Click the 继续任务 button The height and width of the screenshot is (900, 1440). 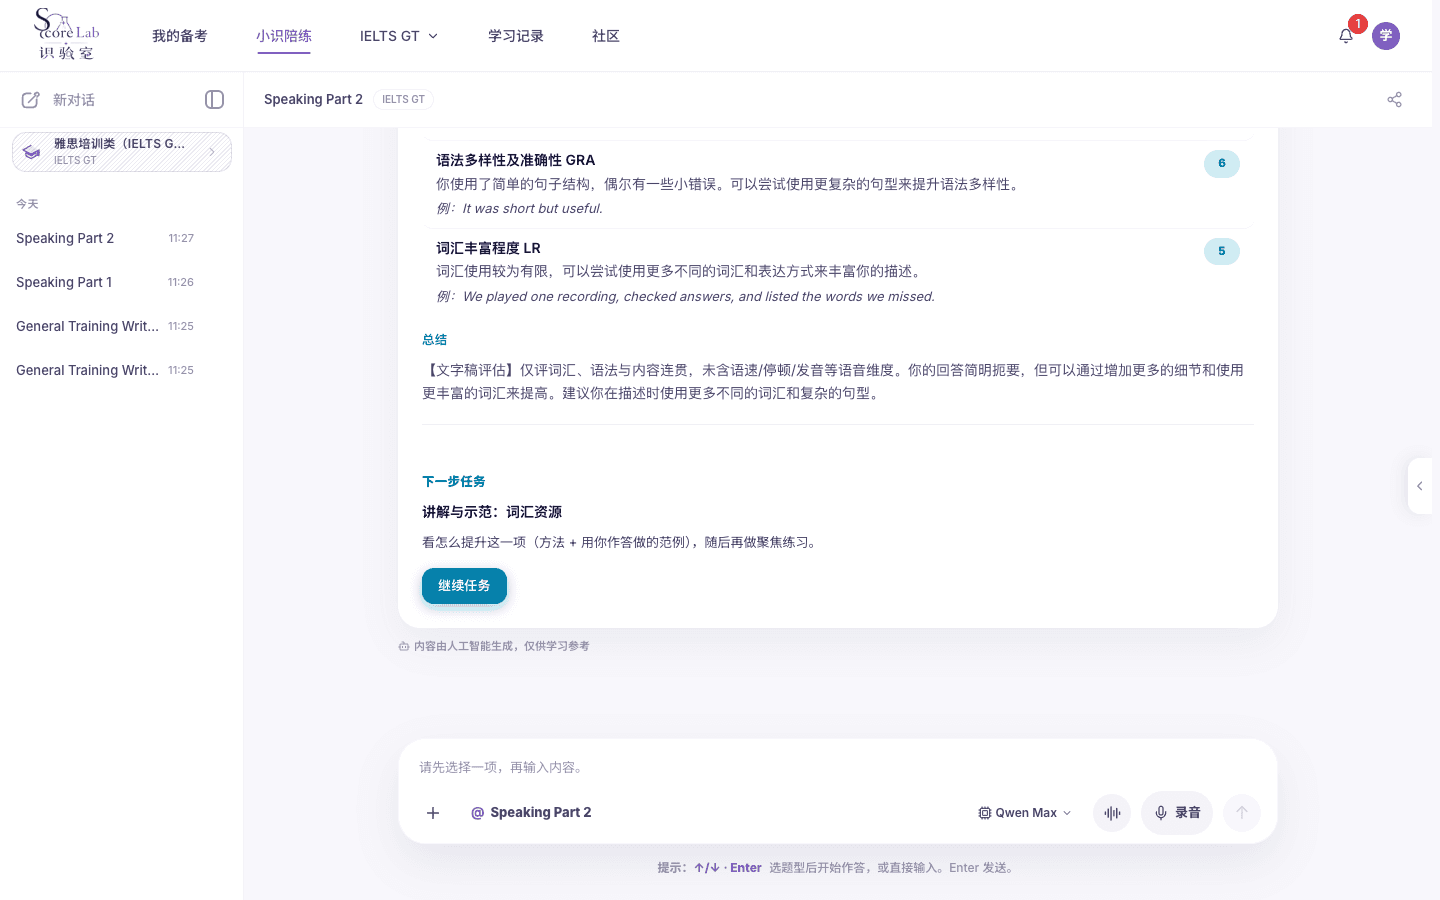[464, 586]
